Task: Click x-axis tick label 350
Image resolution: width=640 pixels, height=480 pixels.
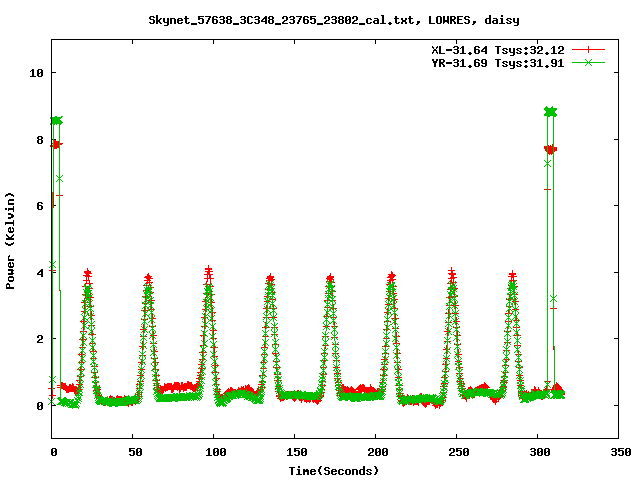Action: click(620, 452)
